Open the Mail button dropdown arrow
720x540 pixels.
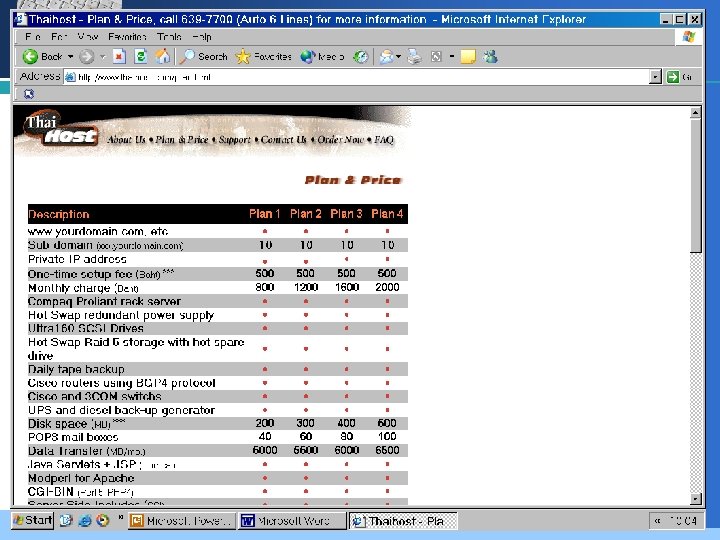click(398, 56)
